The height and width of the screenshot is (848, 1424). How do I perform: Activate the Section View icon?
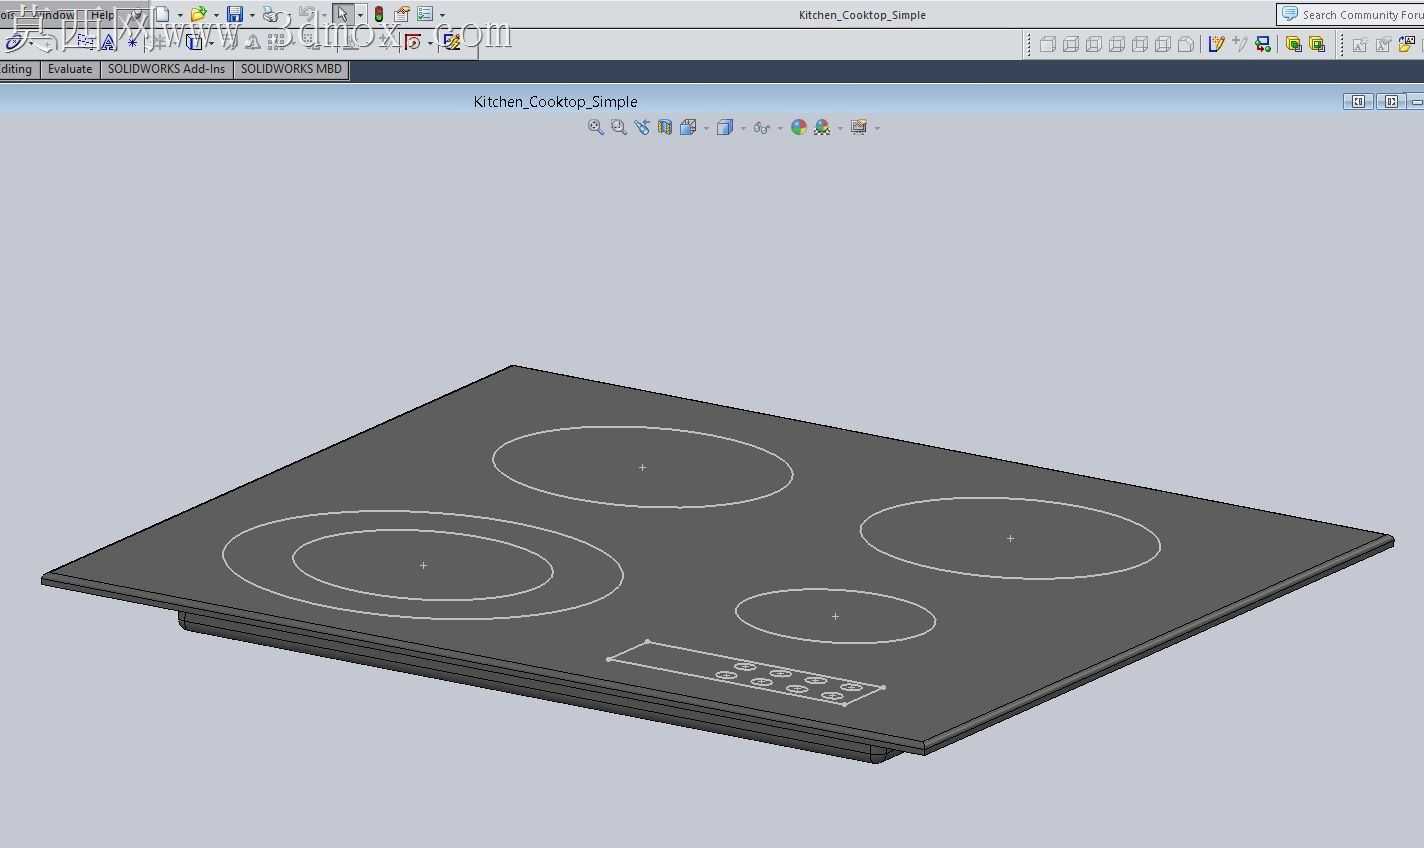click(x=665, y=127)
